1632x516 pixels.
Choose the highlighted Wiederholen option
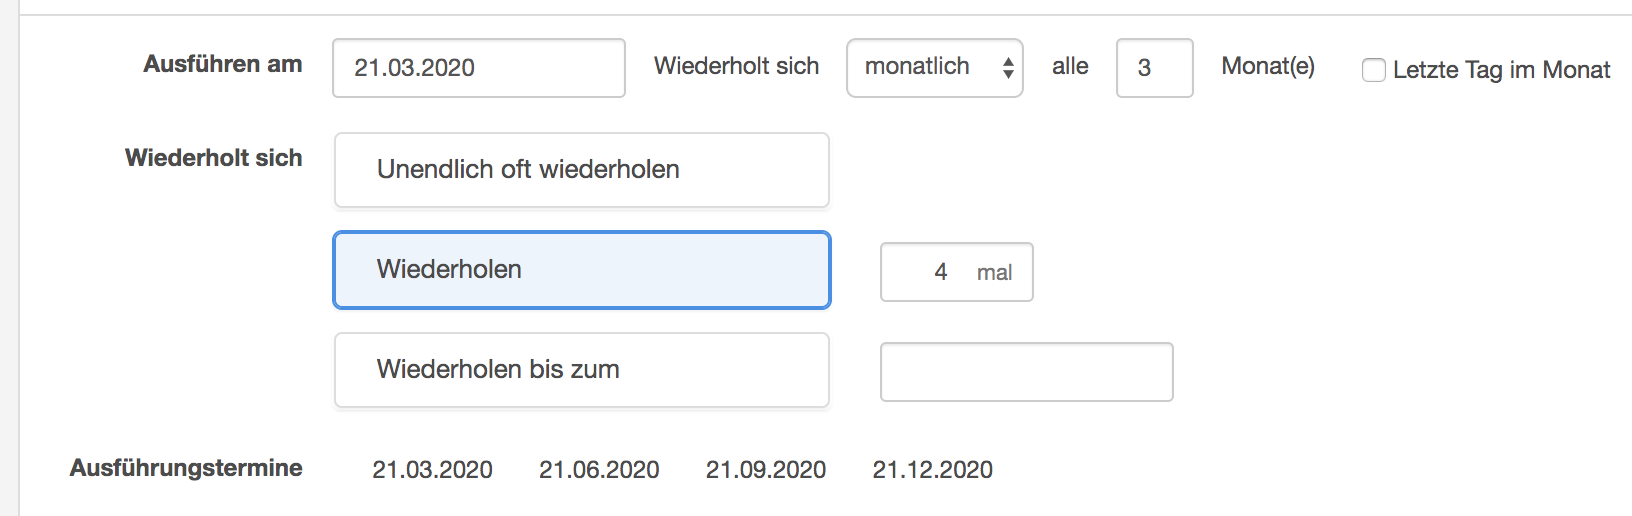click(582, 270)
